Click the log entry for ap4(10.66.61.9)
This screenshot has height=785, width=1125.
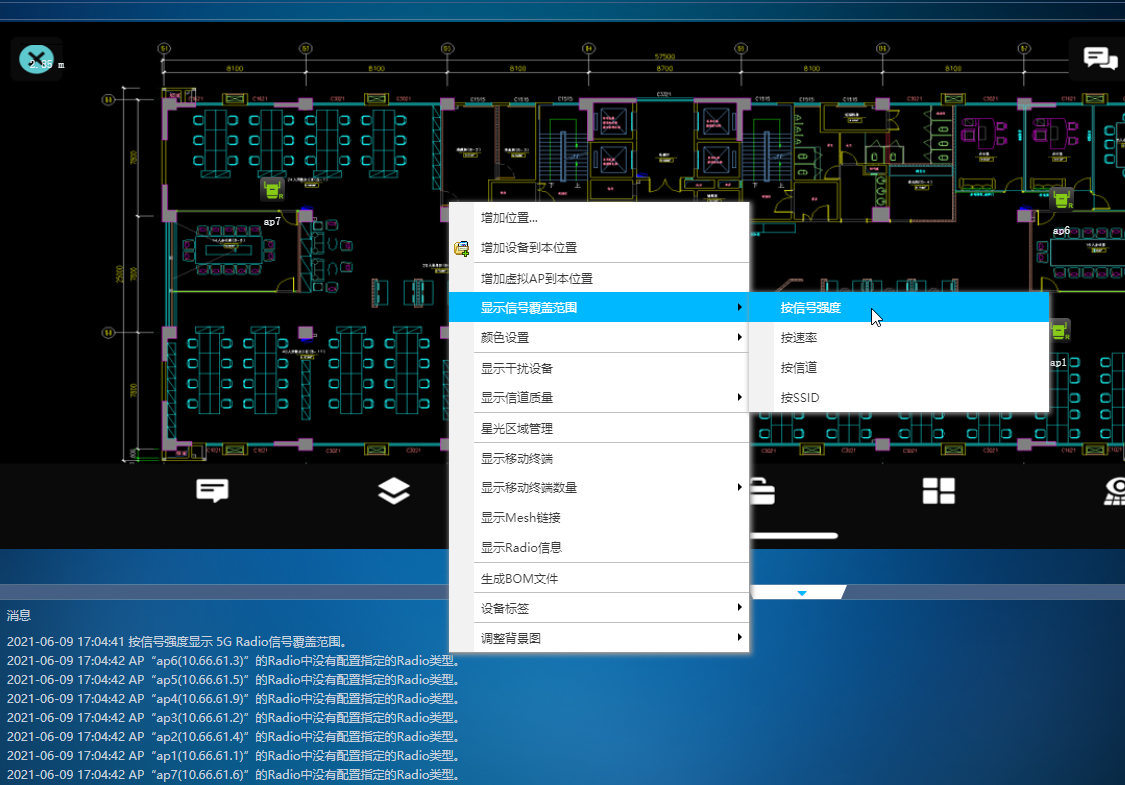(x=234, y=698)
